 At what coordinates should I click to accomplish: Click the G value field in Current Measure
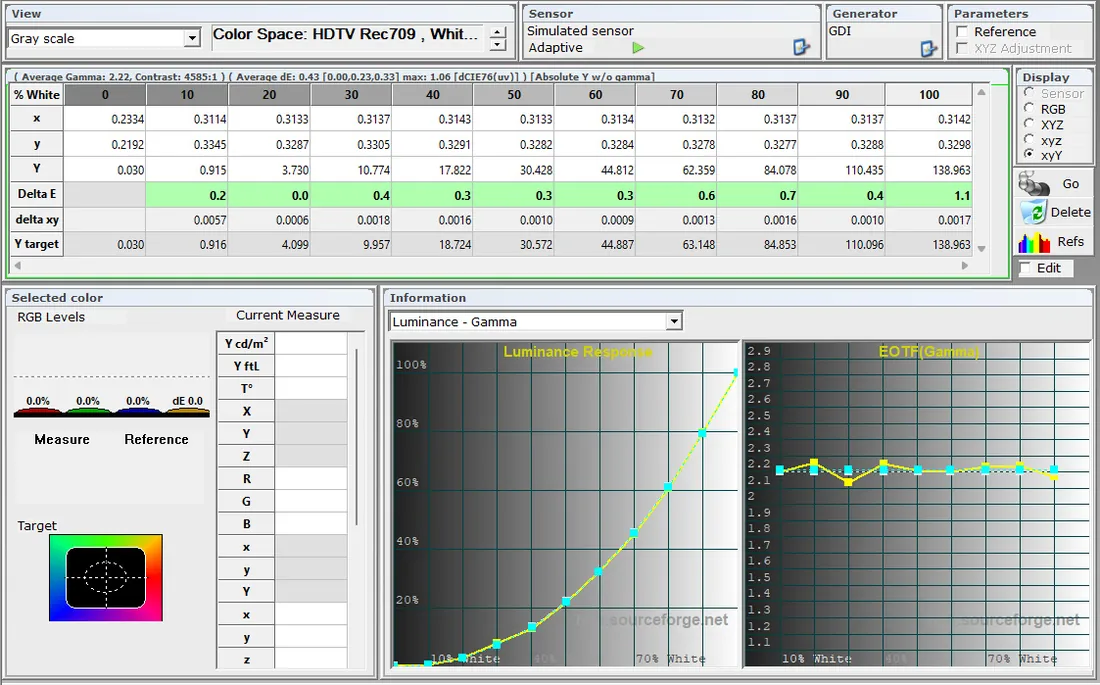(x=311, y=501)
